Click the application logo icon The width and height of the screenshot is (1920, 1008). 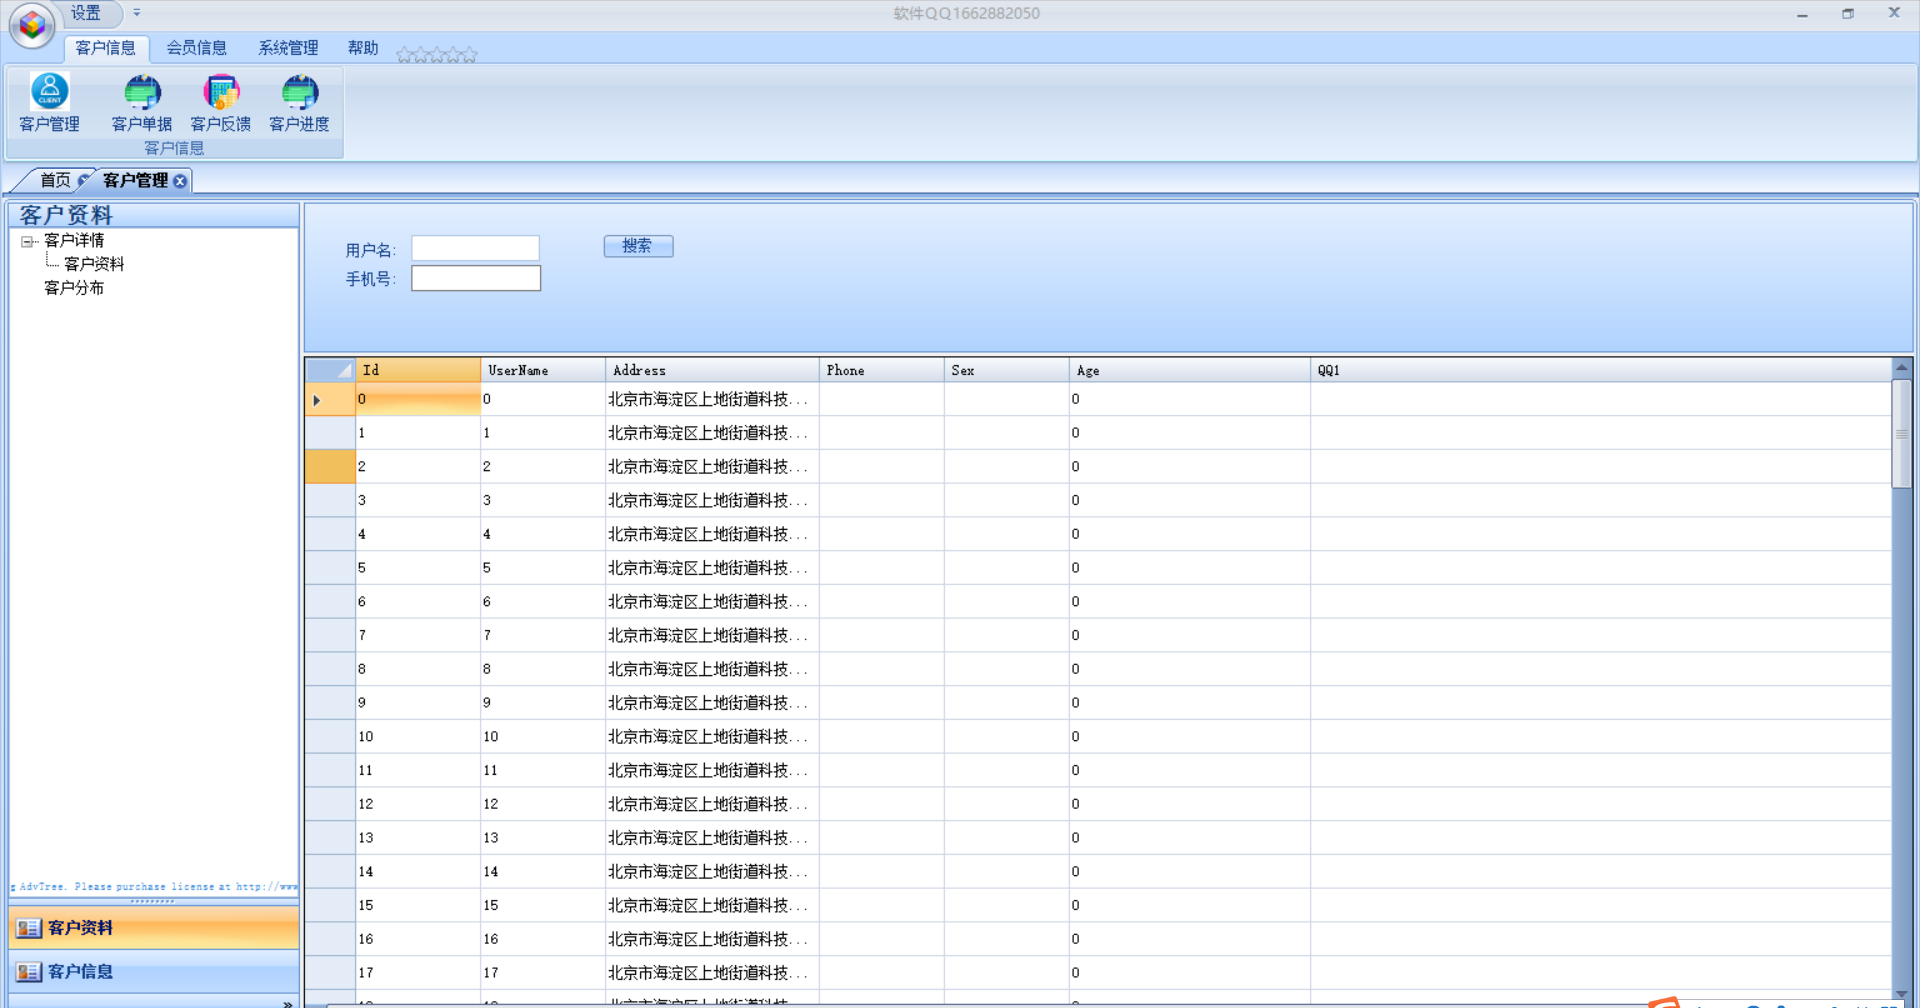click(x=30, y=25)
